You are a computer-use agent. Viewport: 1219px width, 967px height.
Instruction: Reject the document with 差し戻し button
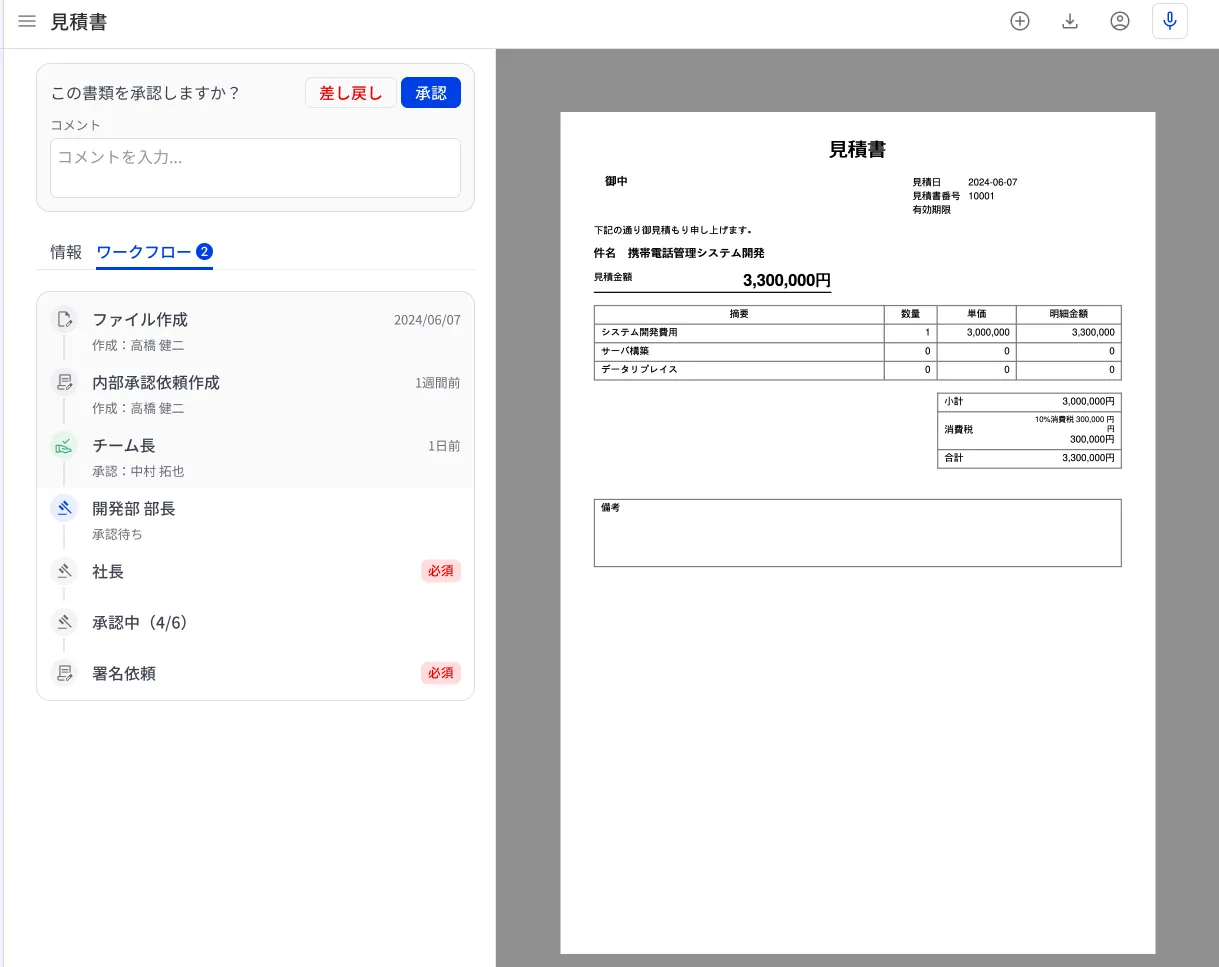[351, 93]
